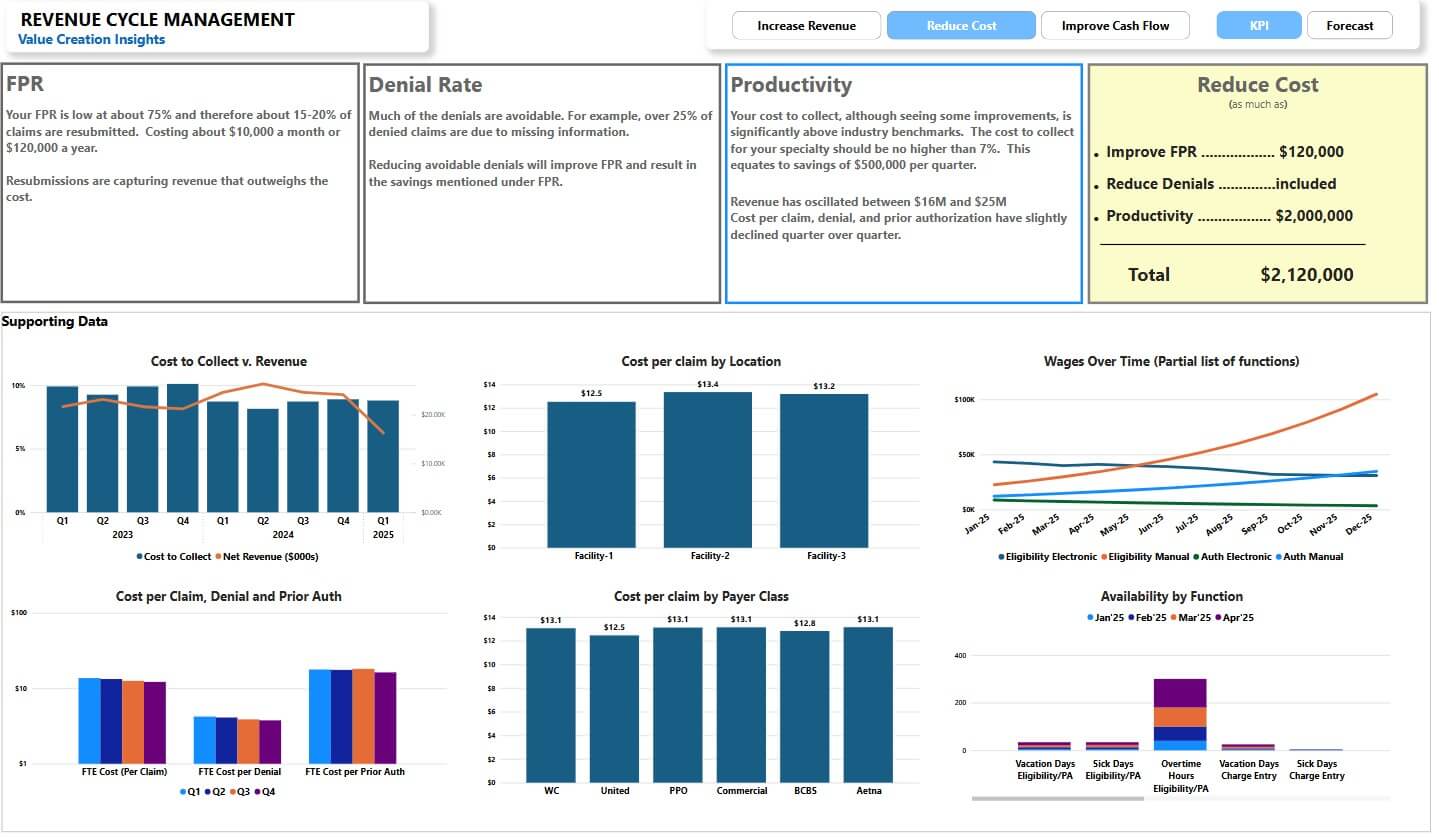
Task: Click the Auth Manual legend marker
Action: coord(1278,557)
